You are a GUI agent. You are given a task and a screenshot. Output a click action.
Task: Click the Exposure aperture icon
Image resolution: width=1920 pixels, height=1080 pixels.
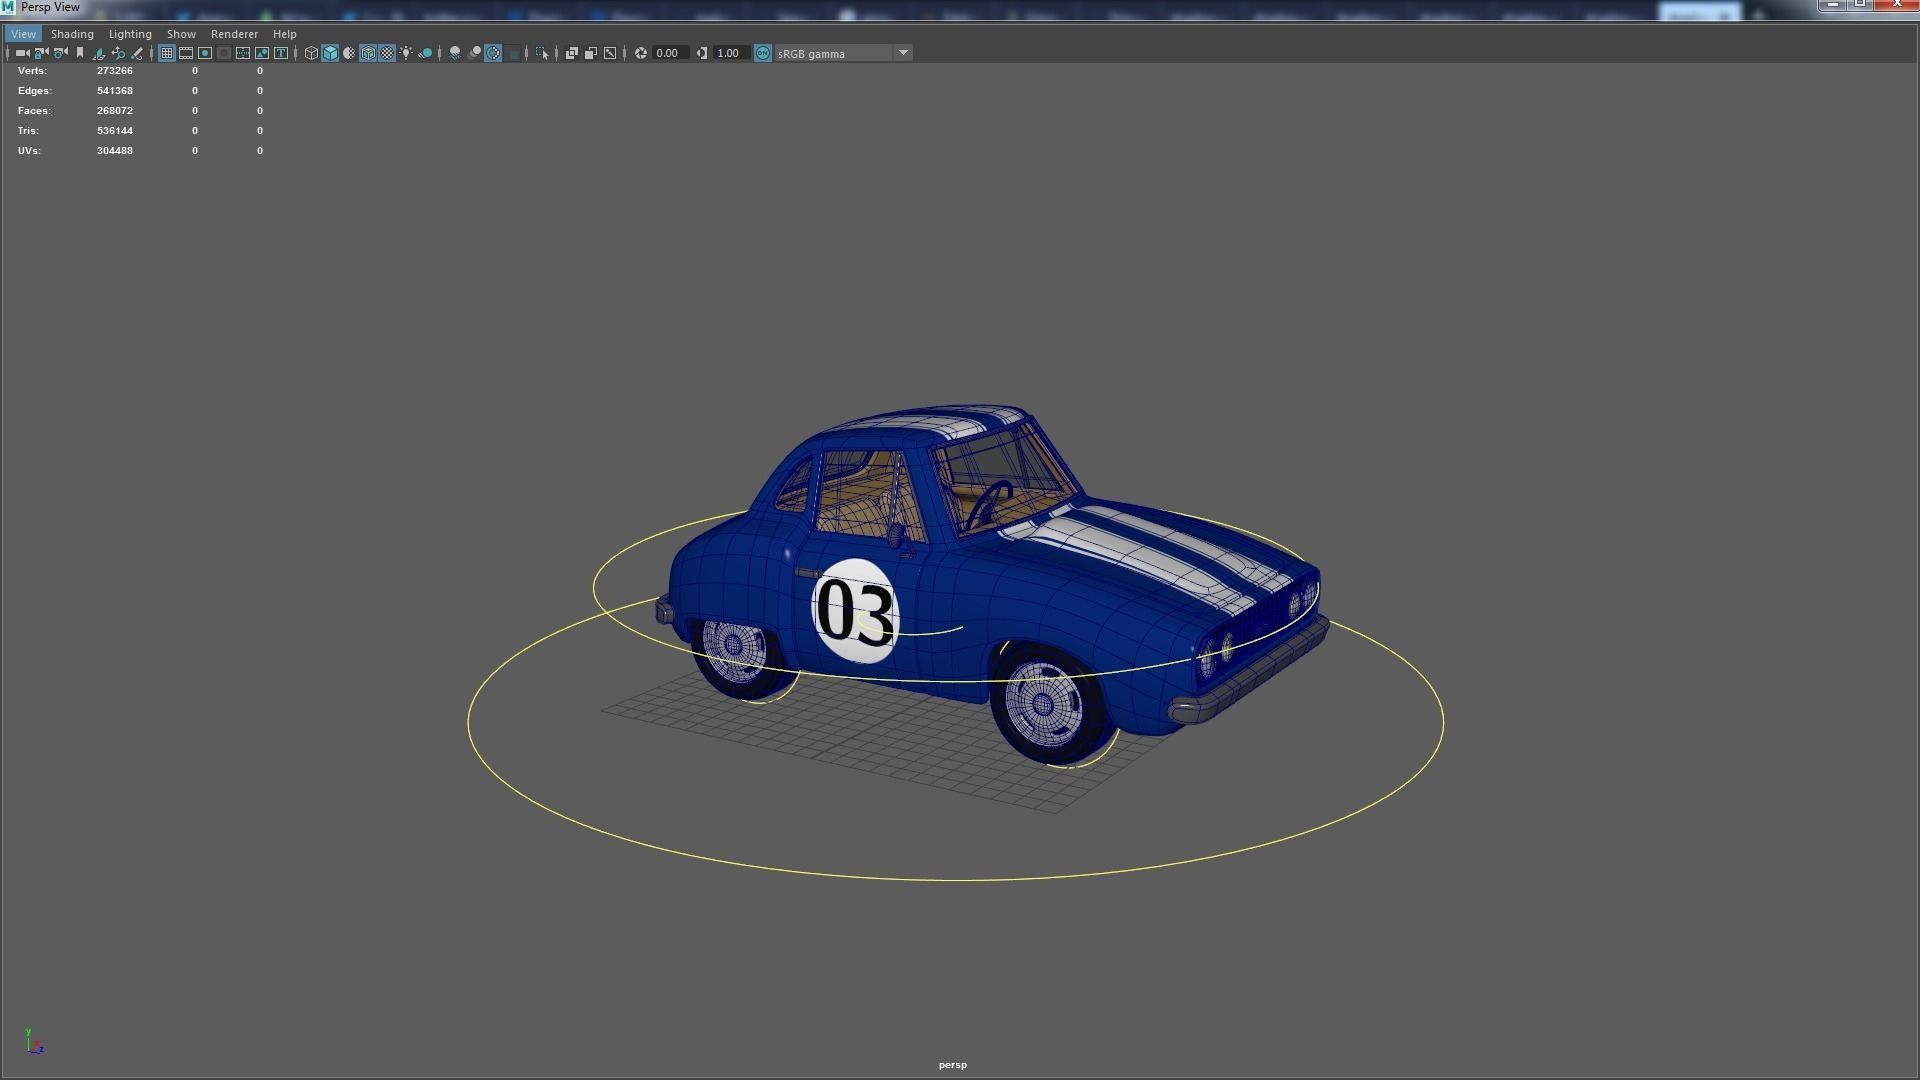[641, 53]
